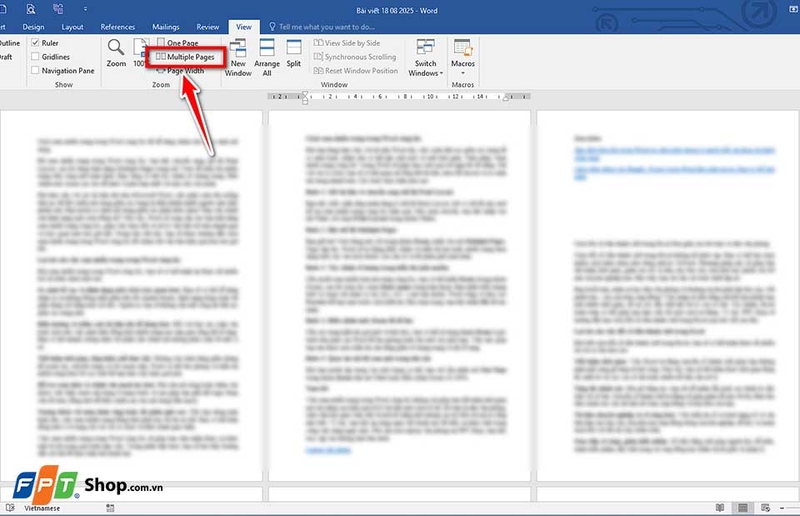Click inside the middle document page
This screenshot has height=516, width=800.
(399, 296)
